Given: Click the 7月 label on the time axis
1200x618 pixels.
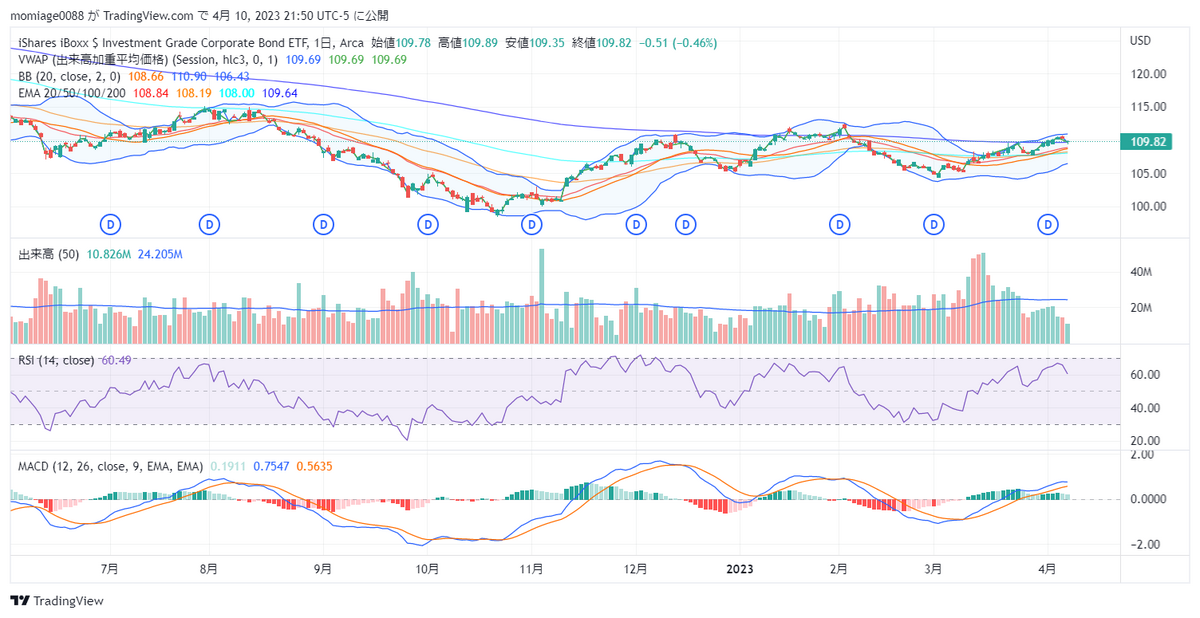Looking at the screenshot, I should [x=110, y=569].
